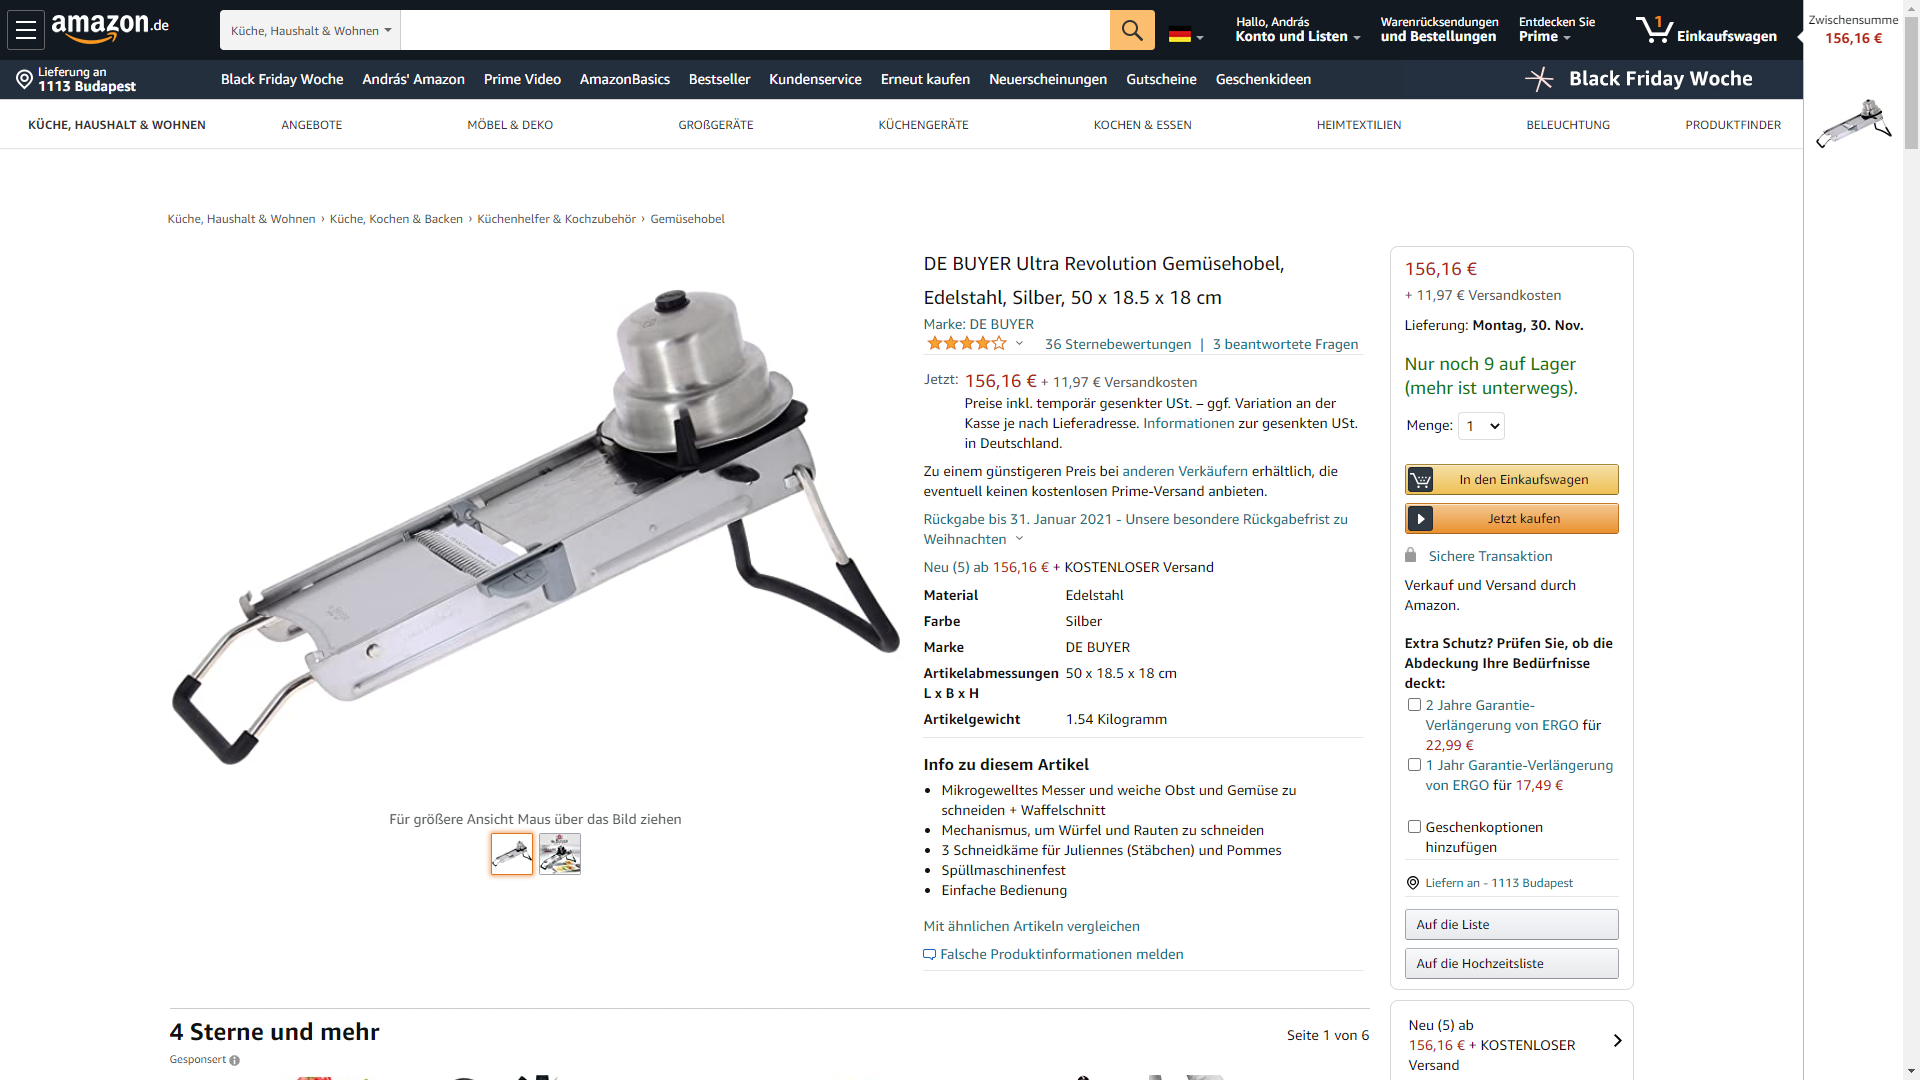Open the German flag language selector
Image resolution: width=1920 pixels, height=1080 pixels.
[1186, 35]
